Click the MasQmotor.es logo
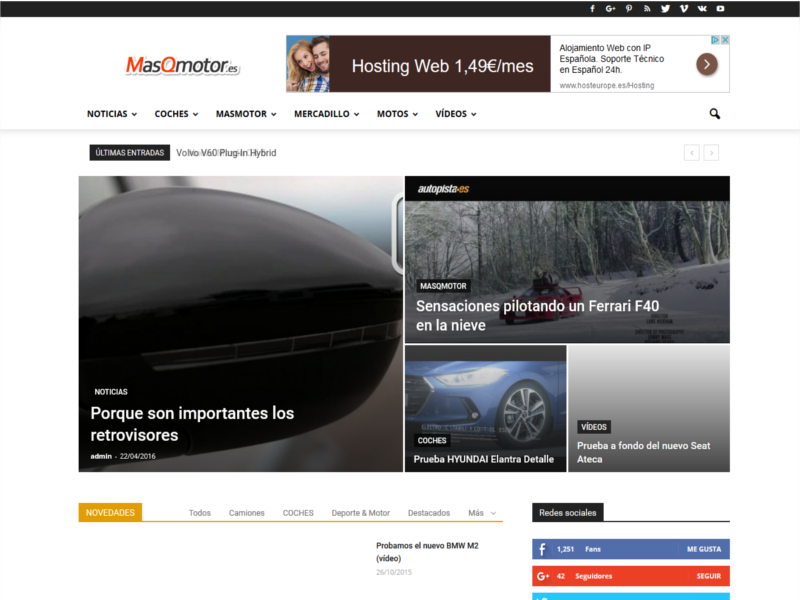This screenshot has width=800, height=600. (x=182, y=65)
